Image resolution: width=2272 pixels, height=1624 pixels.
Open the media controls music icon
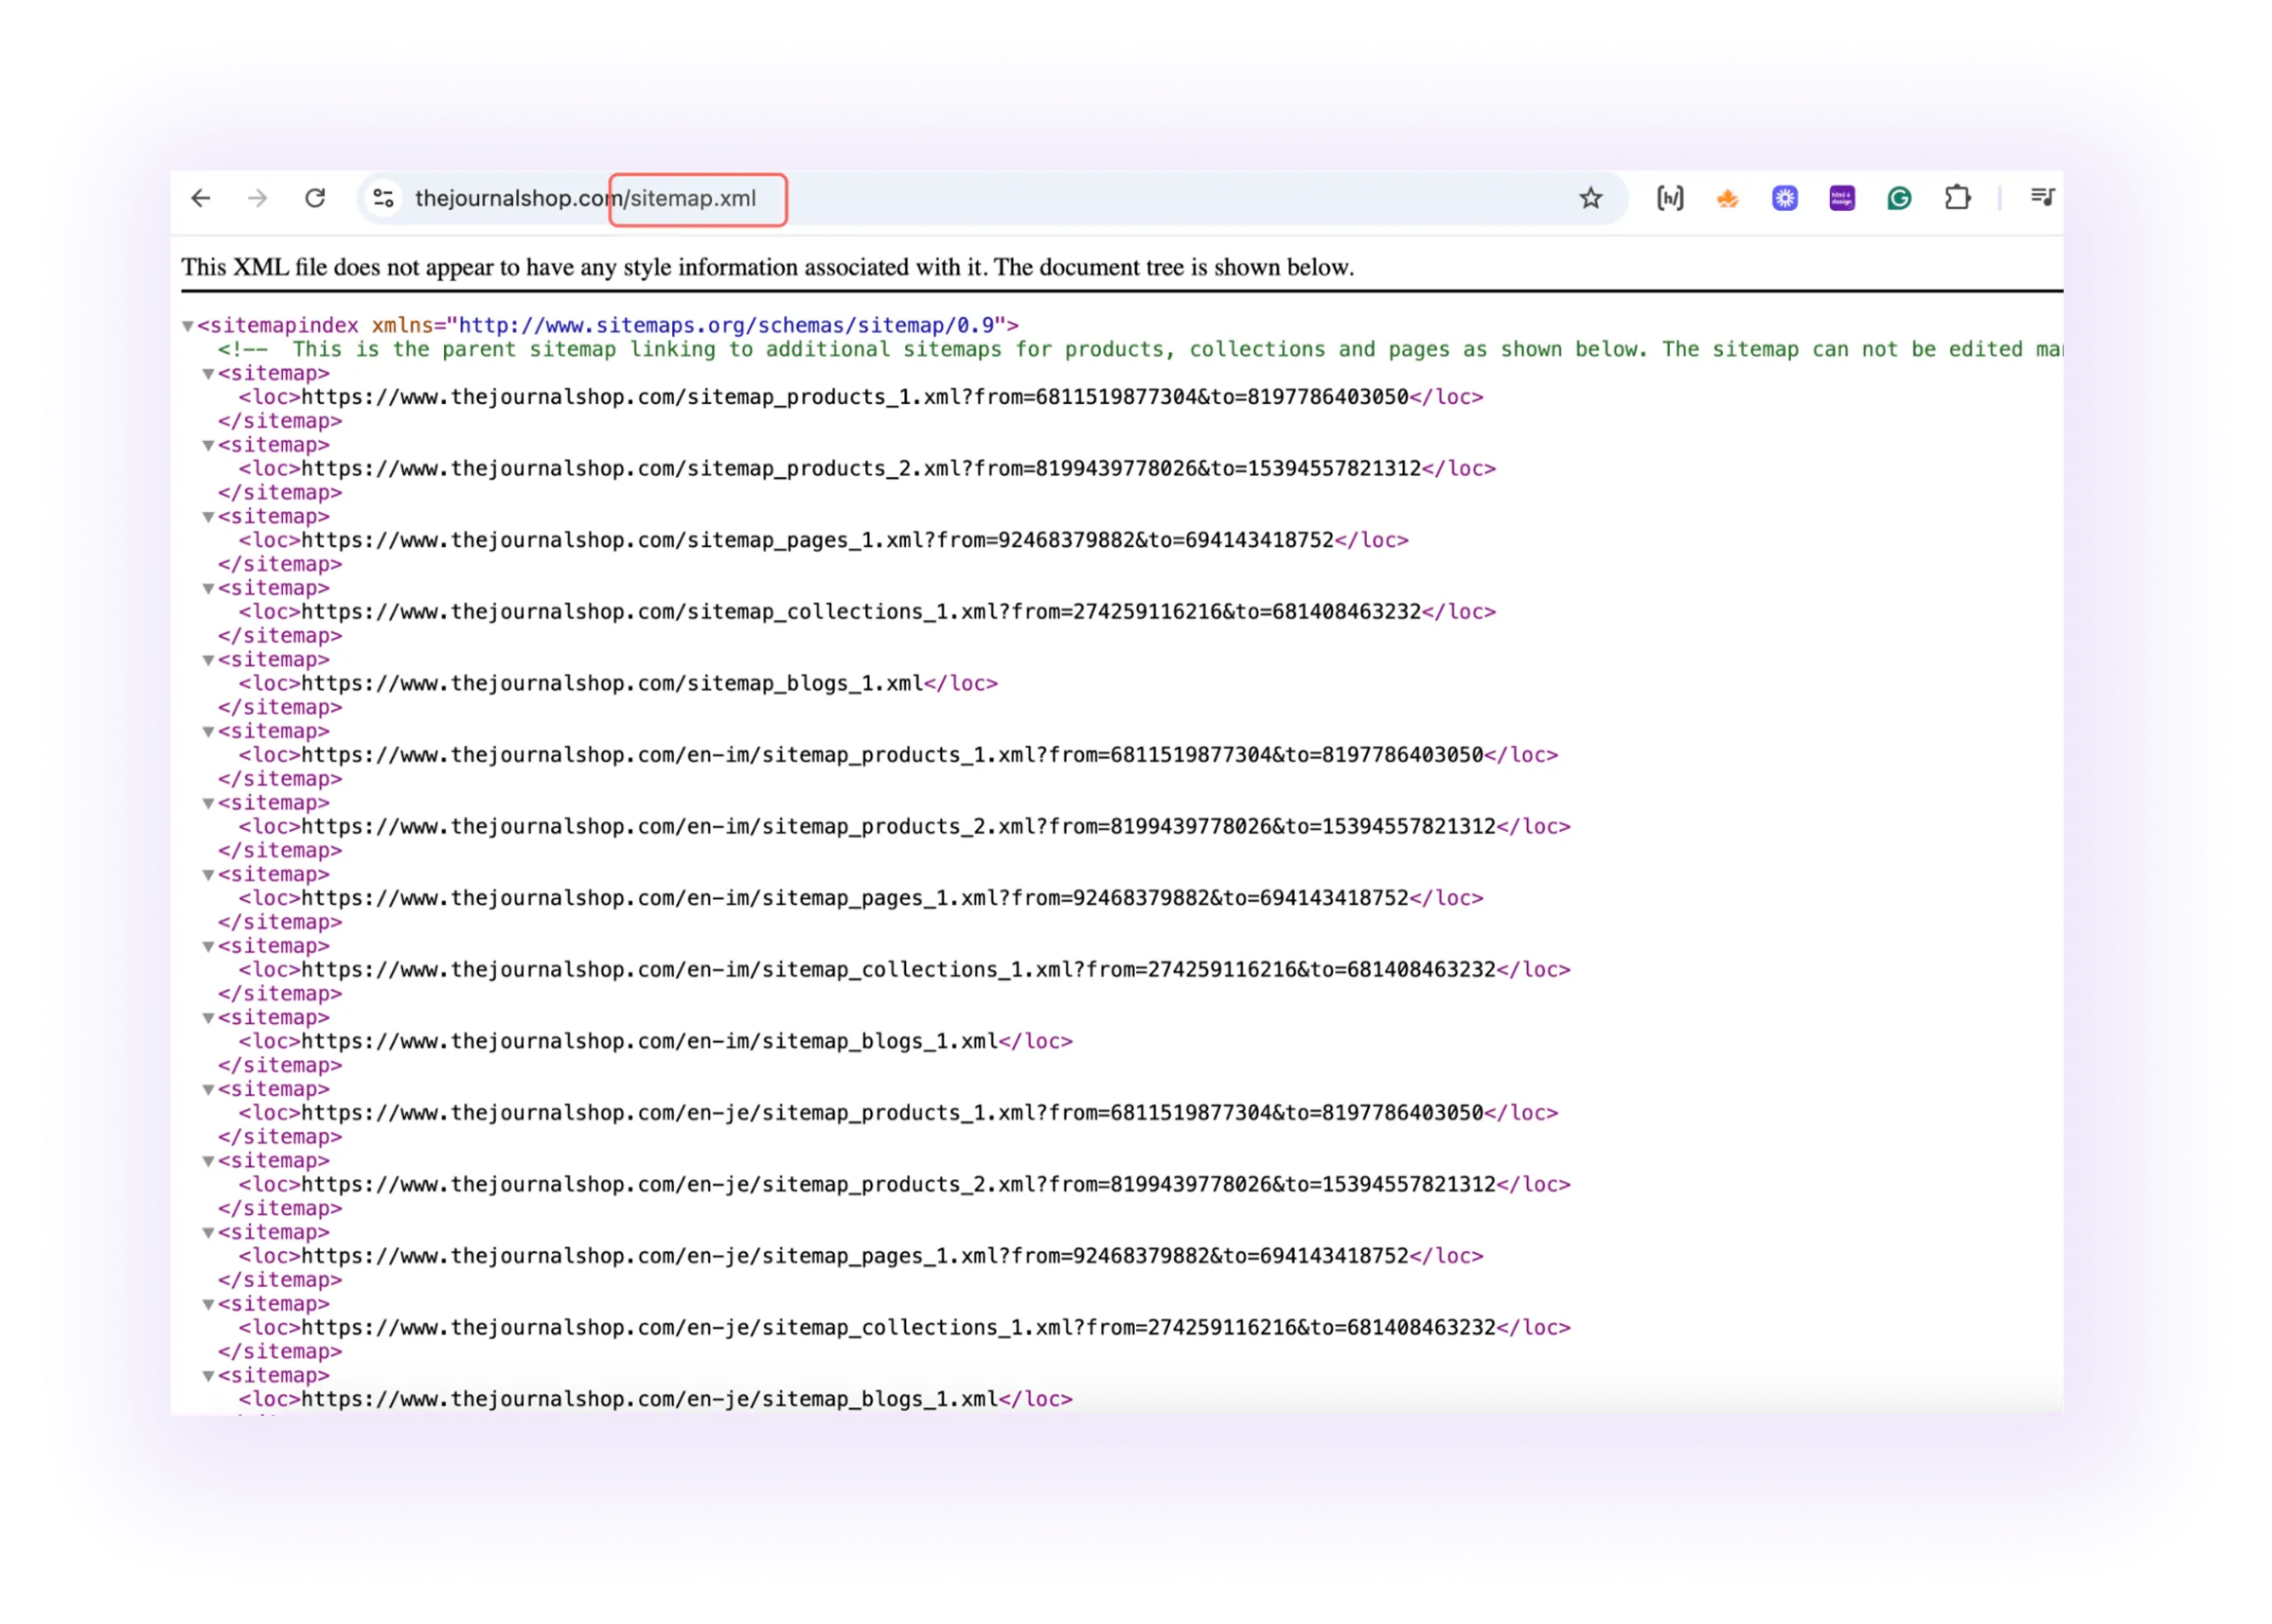(2042, 197)
